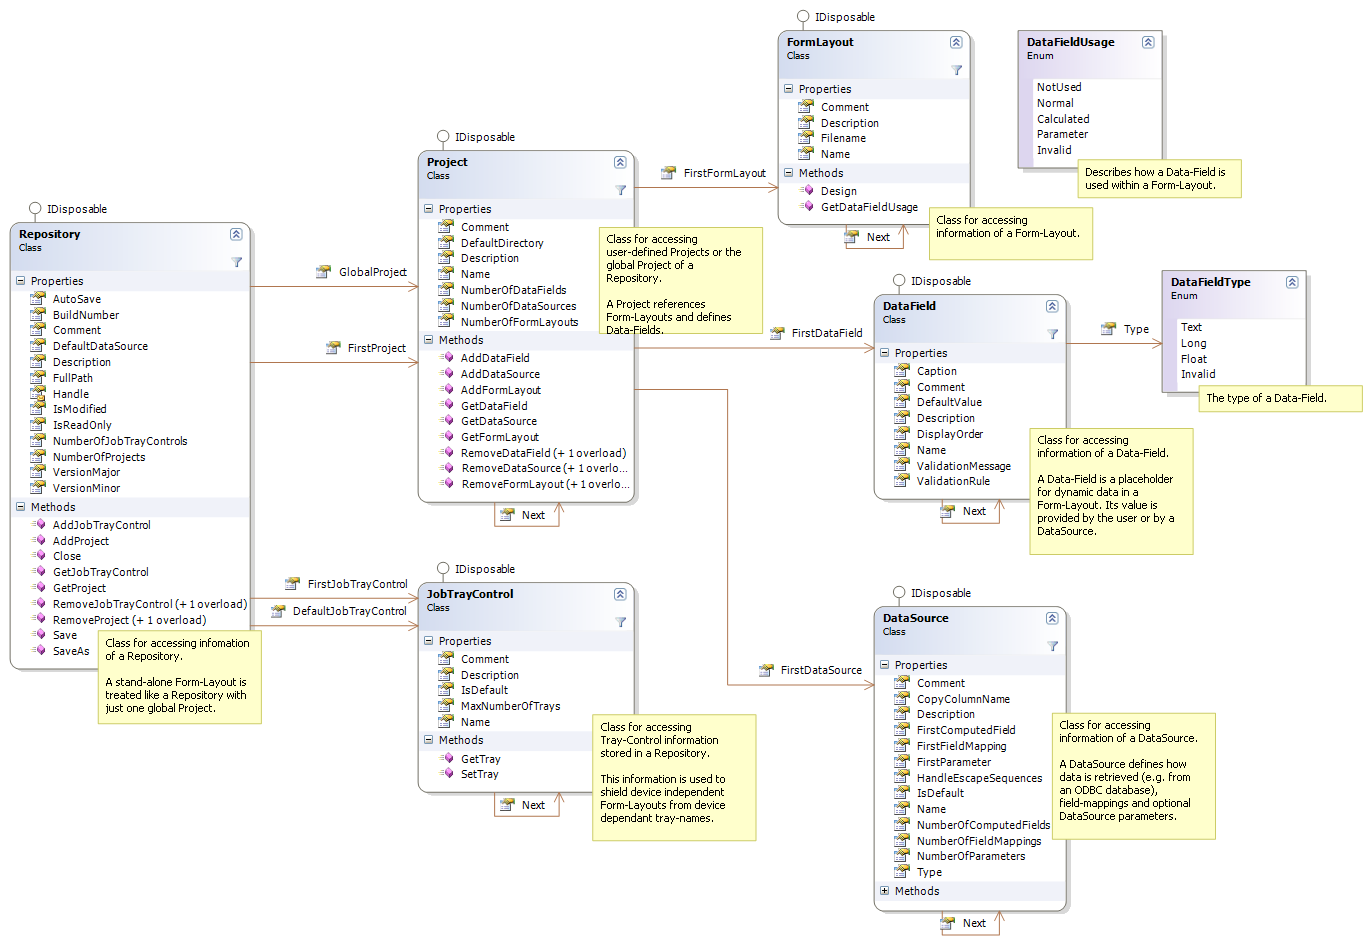Select the AddDataField method icon in Project
Screen dimensions: 1371x944
(447, 357)
